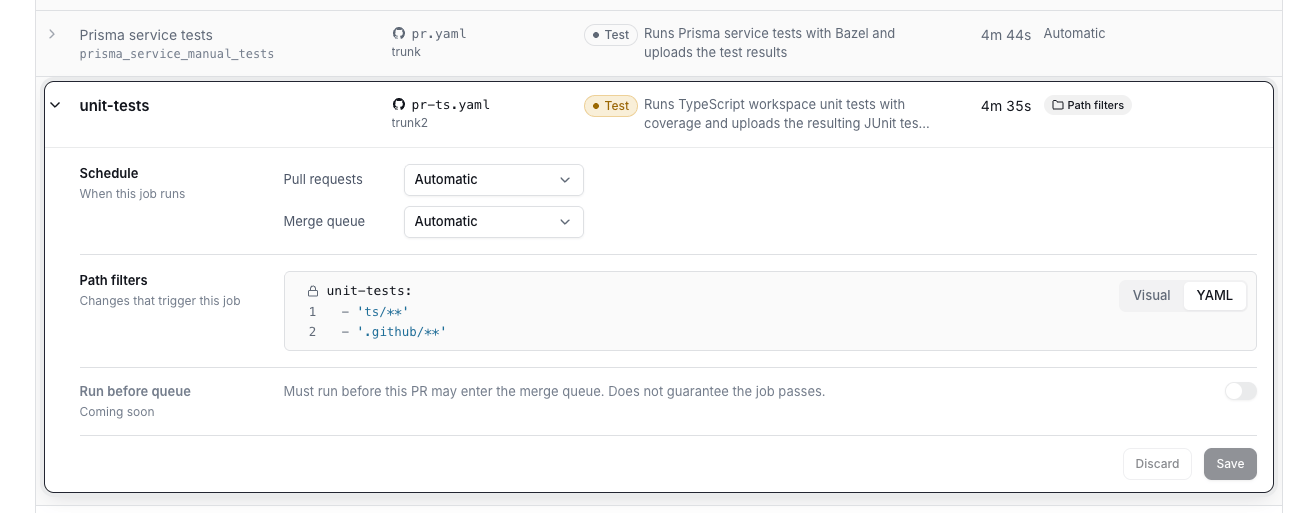Select the Prisma service tests title
This screenshot has height=513, width=1303.
146,35
